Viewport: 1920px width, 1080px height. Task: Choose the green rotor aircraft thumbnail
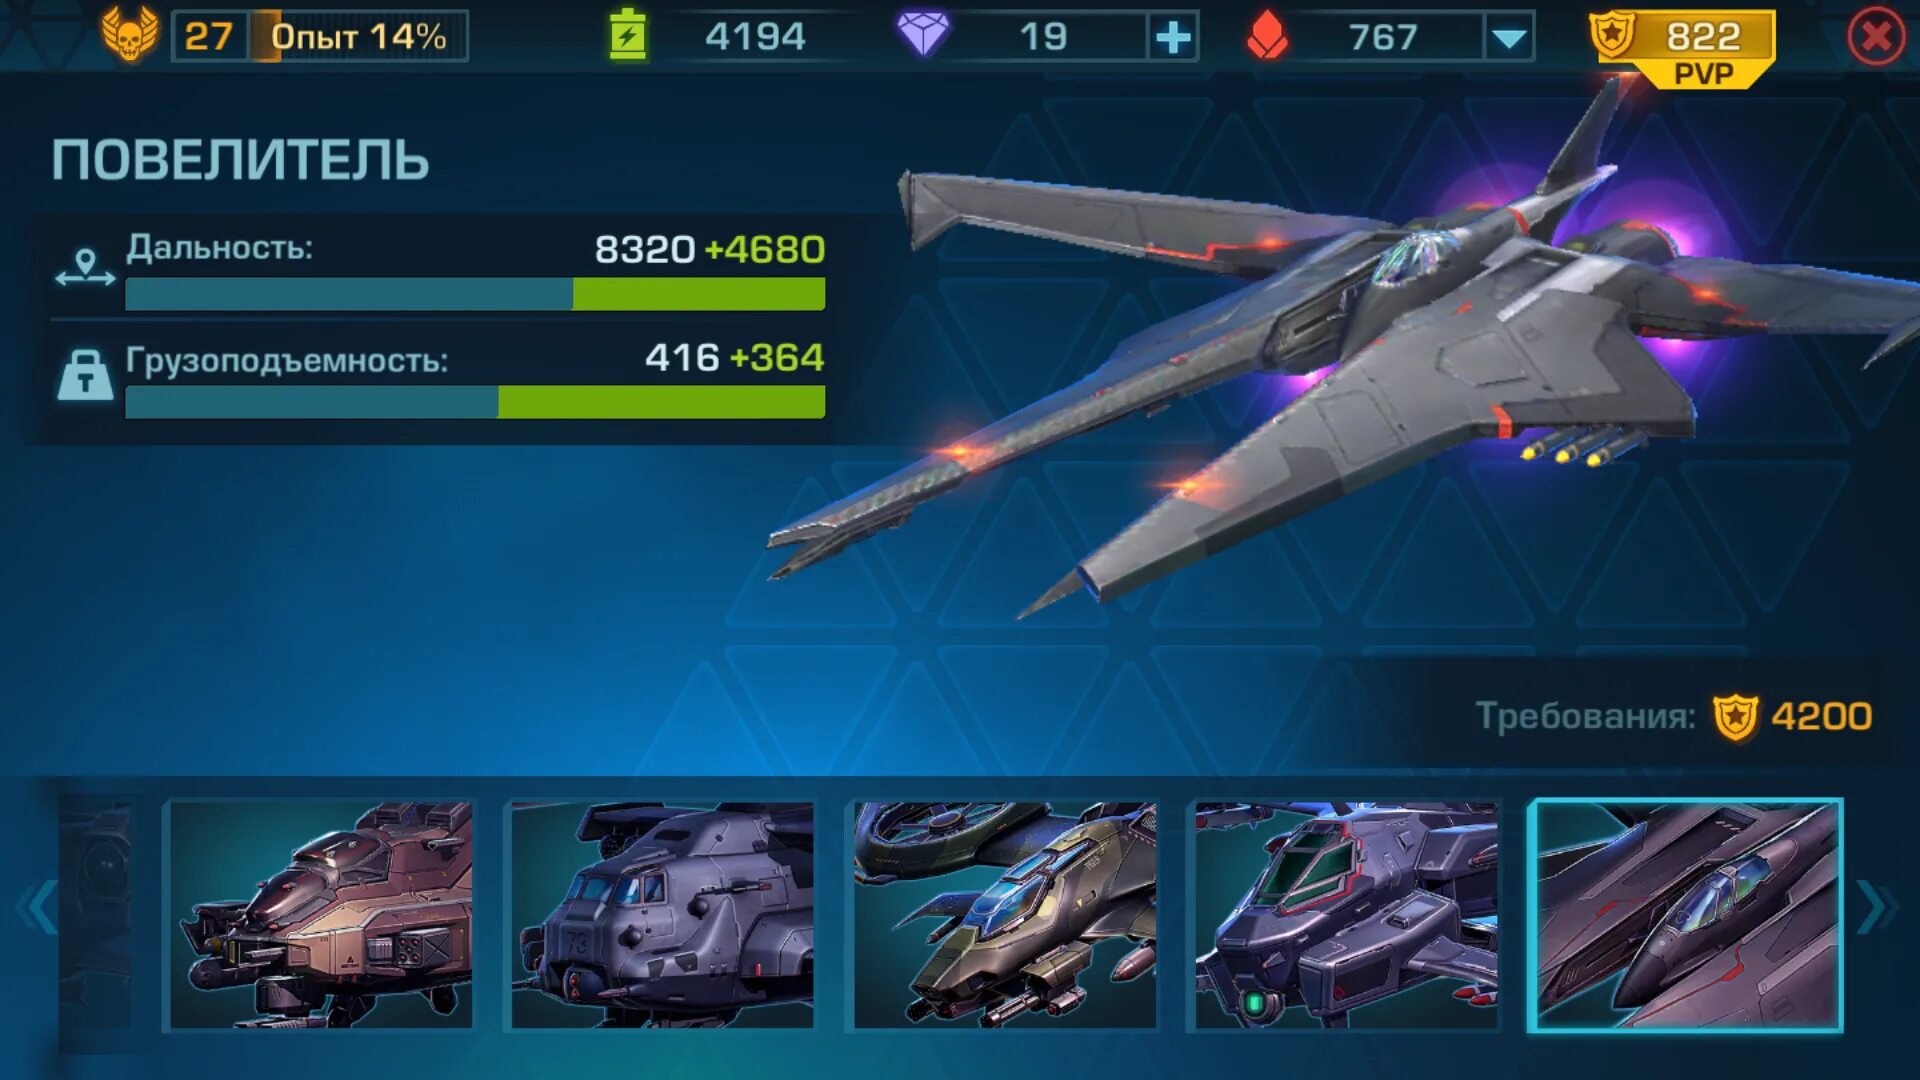coord(1004,915)
